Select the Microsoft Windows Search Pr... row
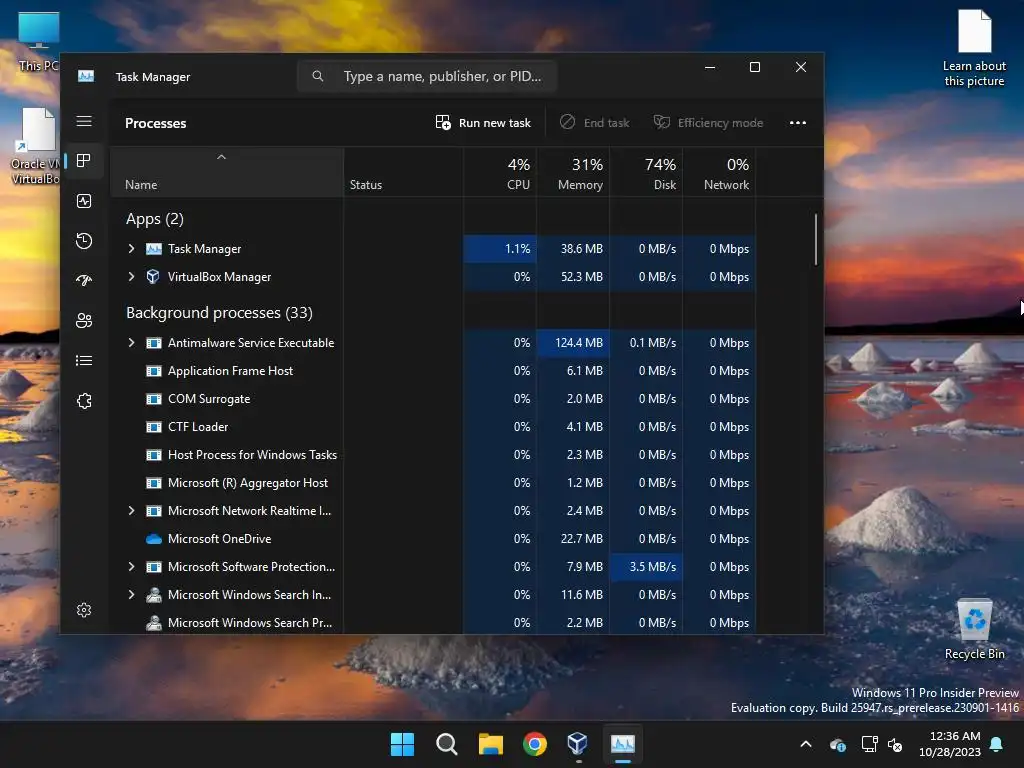 pos(434,622)
